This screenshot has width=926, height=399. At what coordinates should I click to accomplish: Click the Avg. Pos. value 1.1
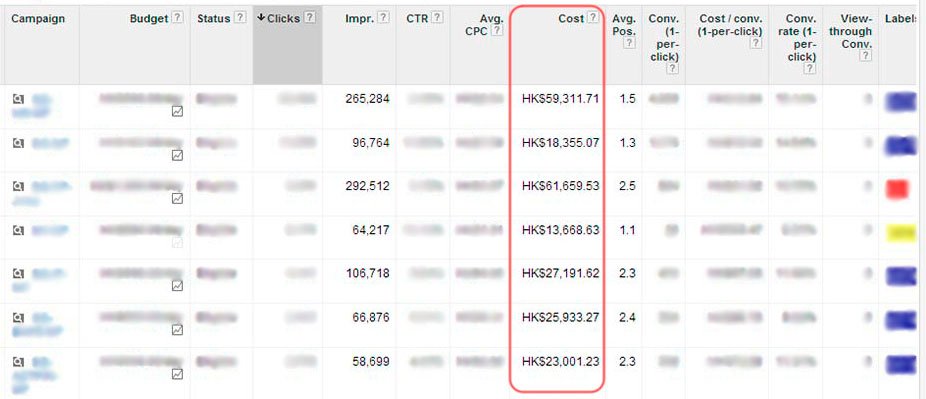(628, 230)
